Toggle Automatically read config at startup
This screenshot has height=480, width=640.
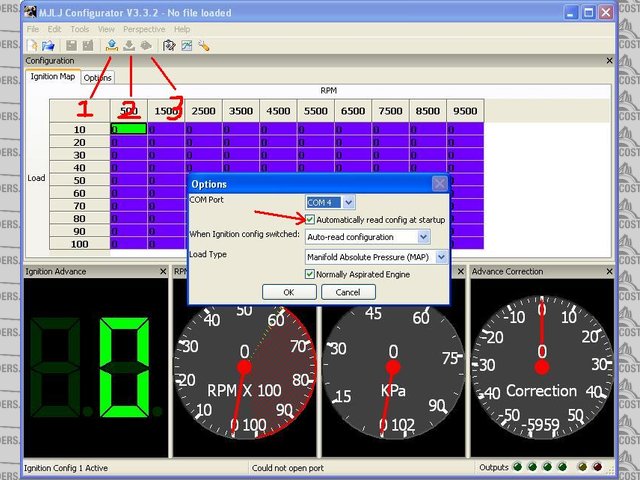(311, 219)
